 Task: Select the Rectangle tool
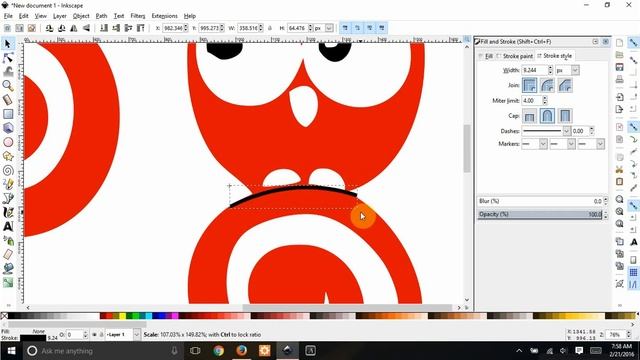(x=8, y=114)
